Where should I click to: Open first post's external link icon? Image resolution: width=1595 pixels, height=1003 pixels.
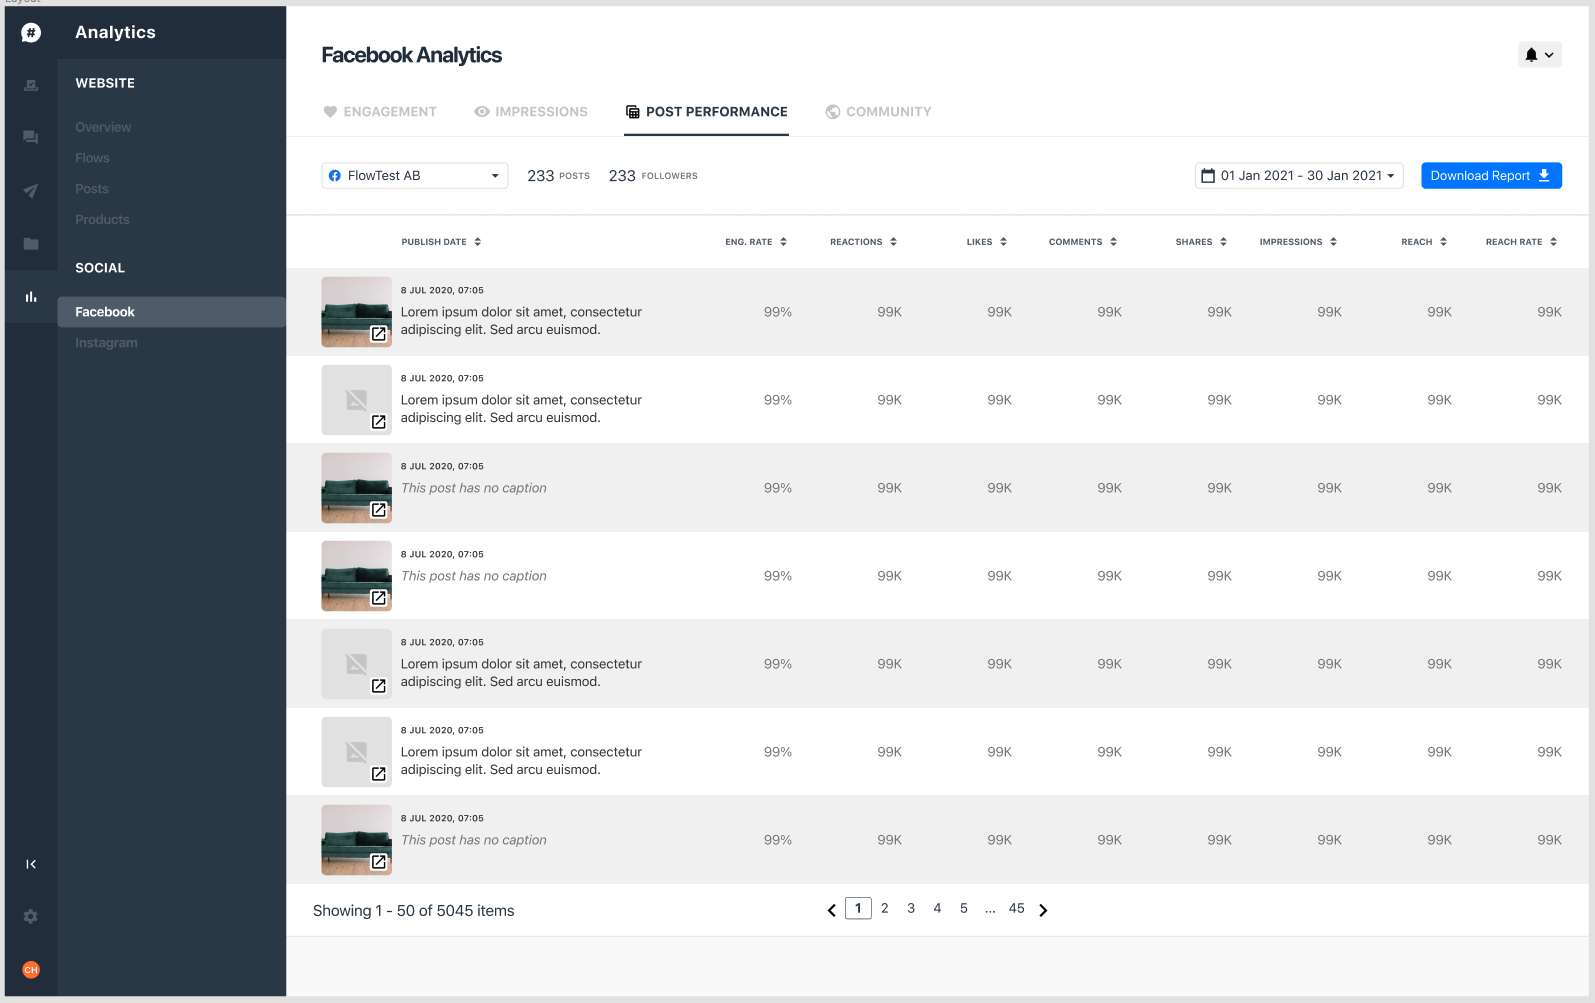[379, 334]
